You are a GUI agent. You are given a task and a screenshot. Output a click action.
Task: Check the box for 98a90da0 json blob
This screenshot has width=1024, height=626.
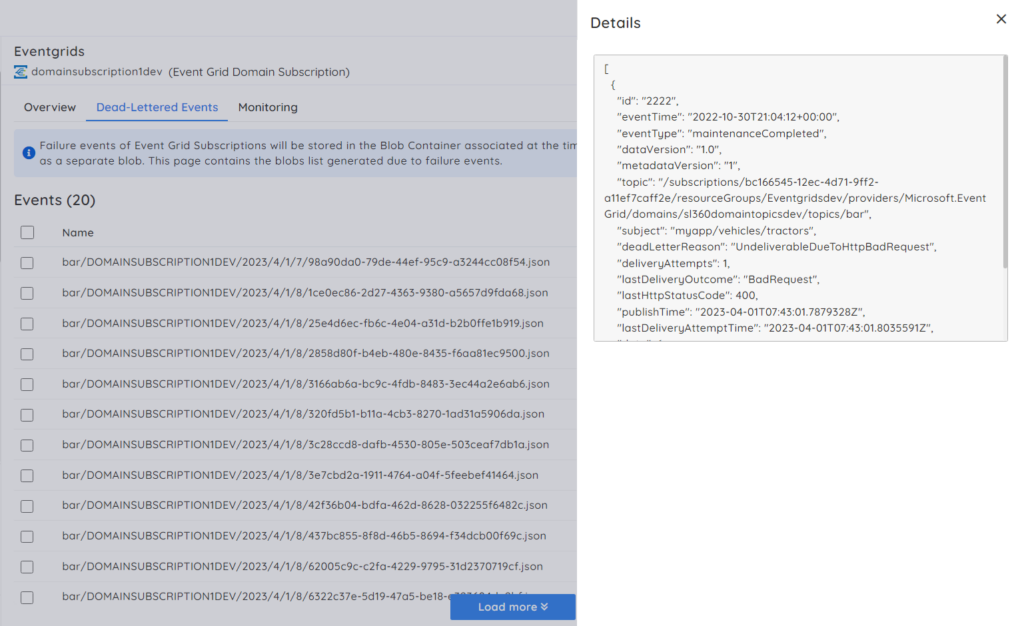27,263
